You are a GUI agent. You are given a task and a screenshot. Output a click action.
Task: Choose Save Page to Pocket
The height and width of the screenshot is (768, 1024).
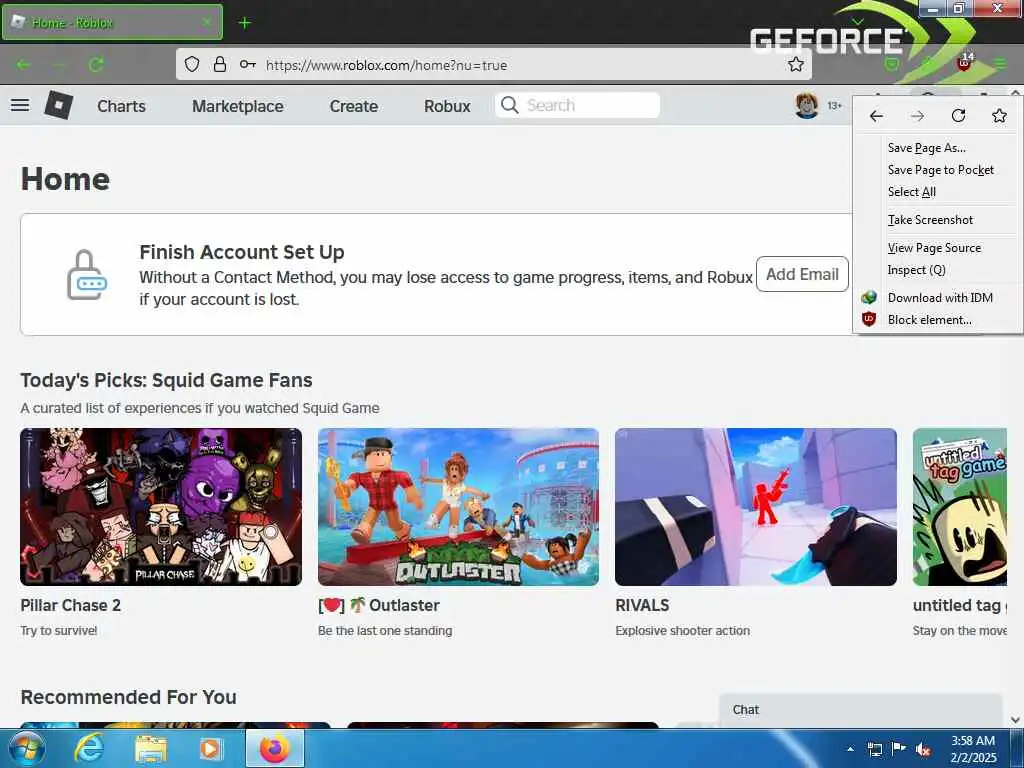point(940,170)
